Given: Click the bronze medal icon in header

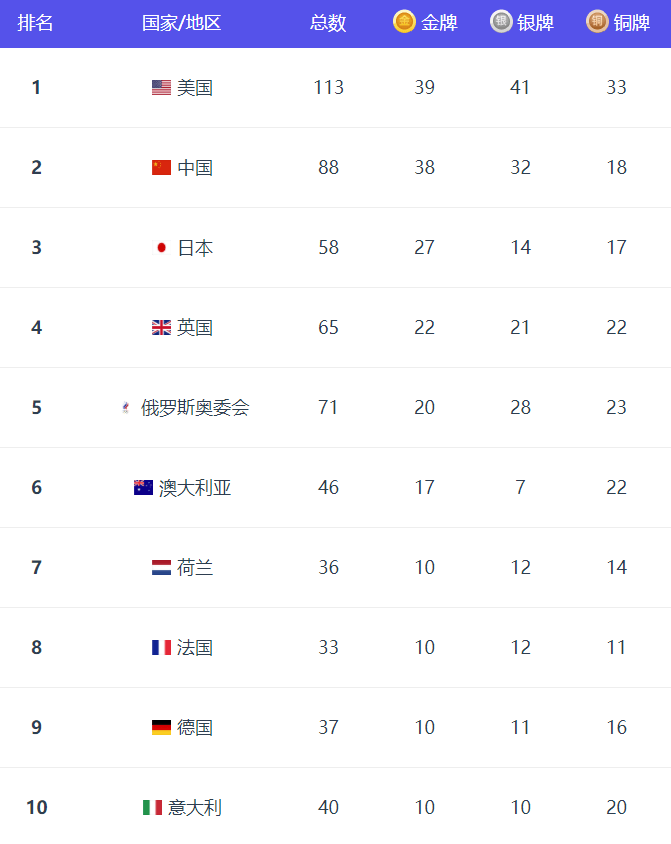Looking at the screenshot, I should tap(597, 22).
